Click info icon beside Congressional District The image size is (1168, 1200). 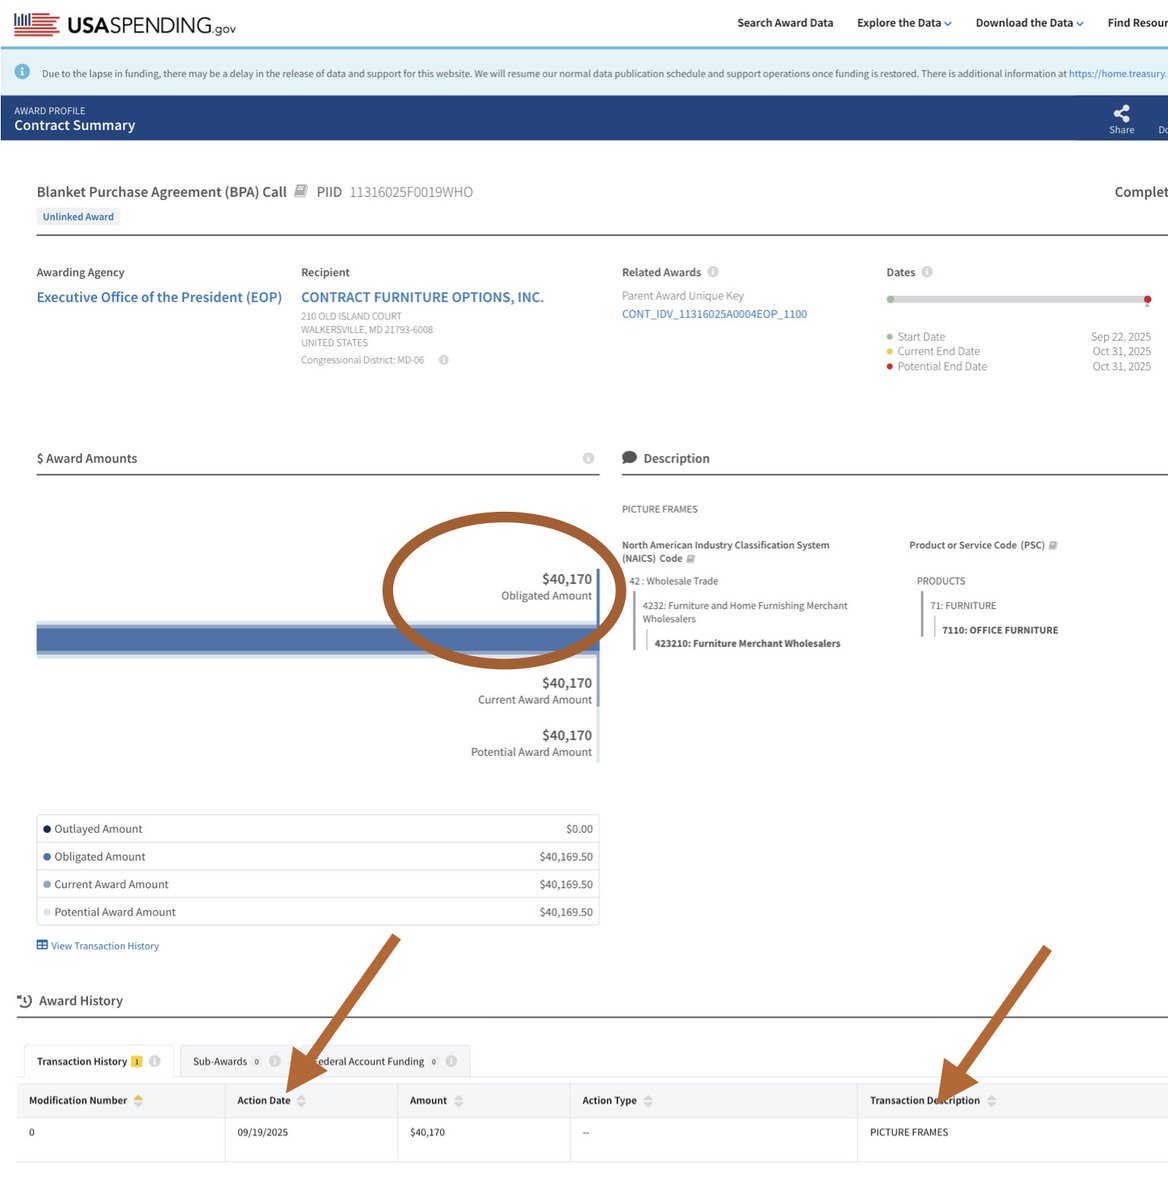(x=444, y=360)
